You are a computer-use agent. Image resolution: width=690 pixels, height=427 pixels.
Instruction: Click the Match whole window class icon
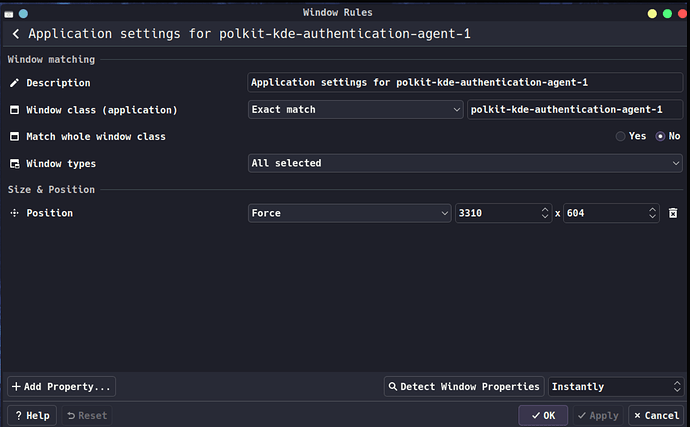click(14, 136)
